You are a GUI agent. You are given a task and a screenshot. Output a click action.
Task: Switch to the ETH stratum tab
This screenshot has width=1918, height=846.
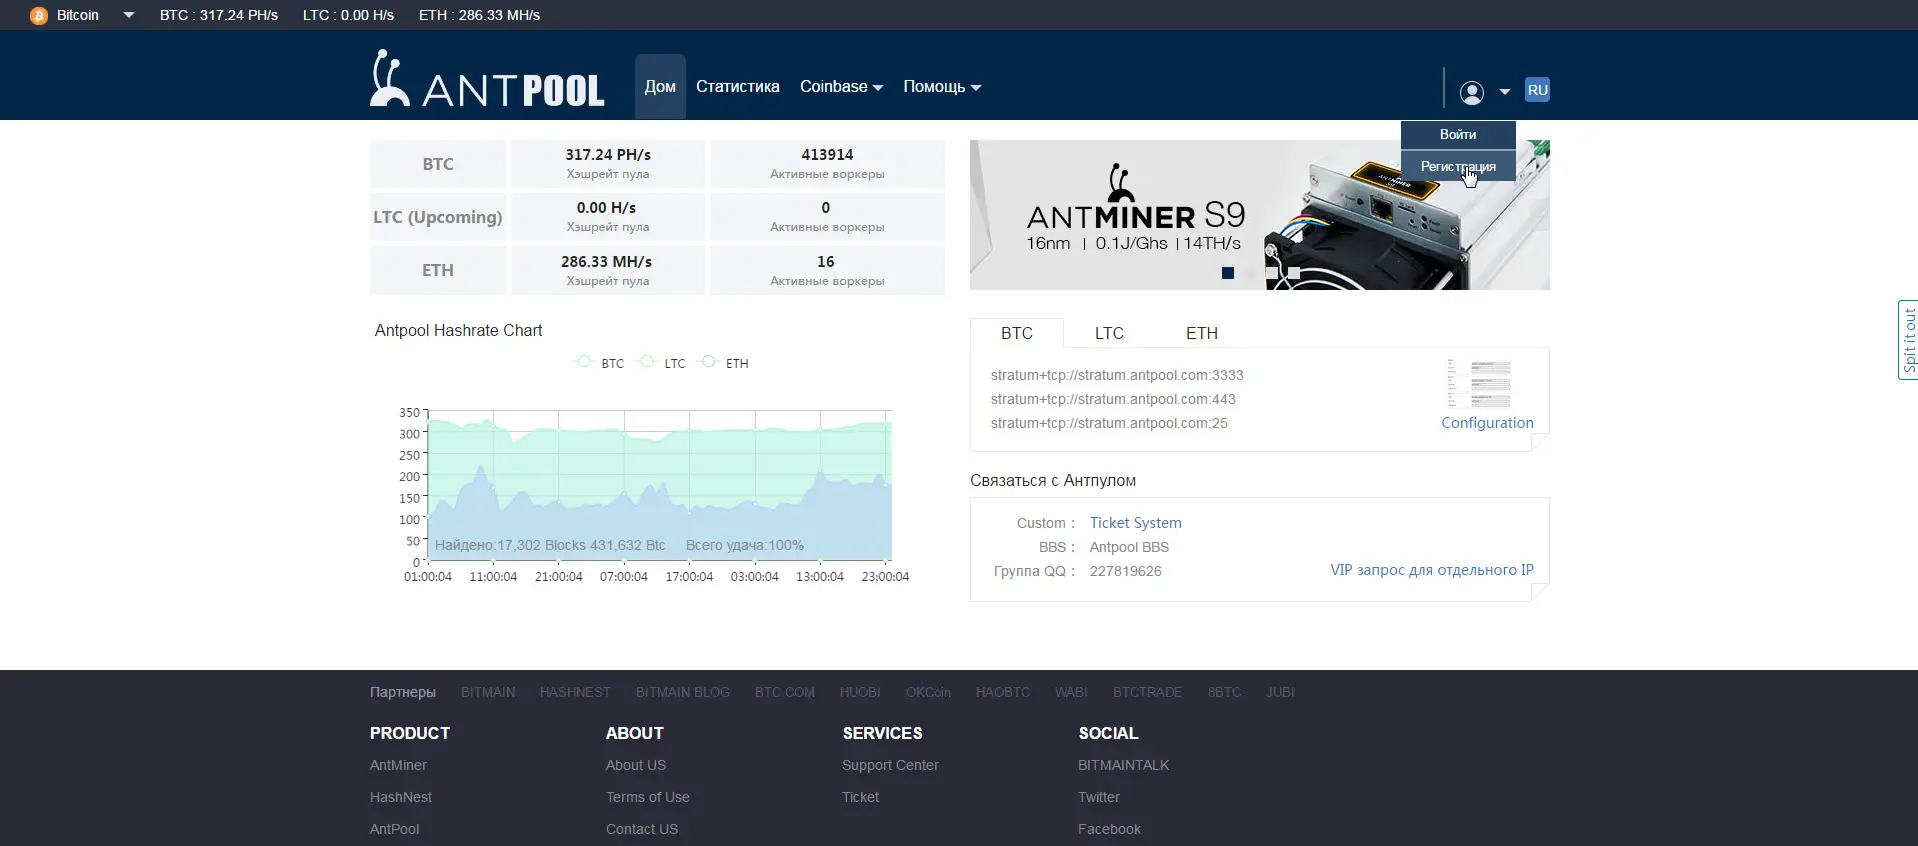coord(1201,333)
